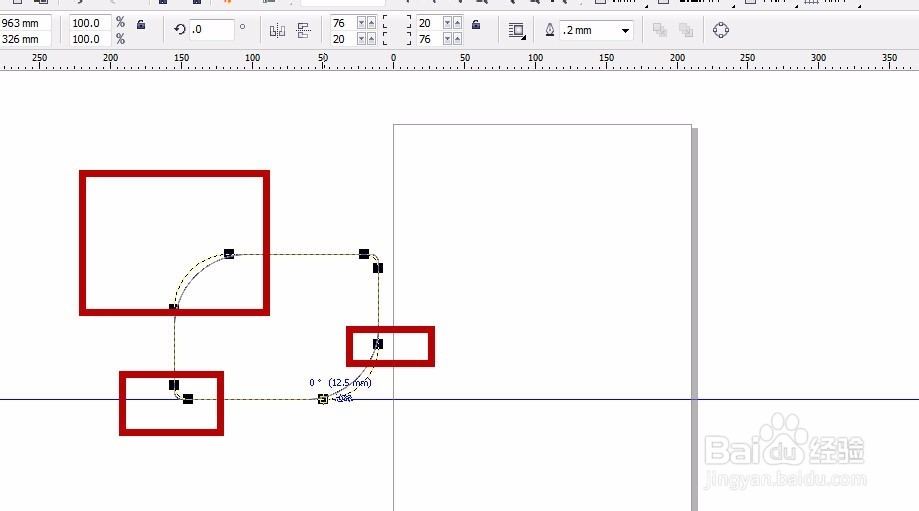Click the 300 mark on the horizontal ruler

click(818, 57)
